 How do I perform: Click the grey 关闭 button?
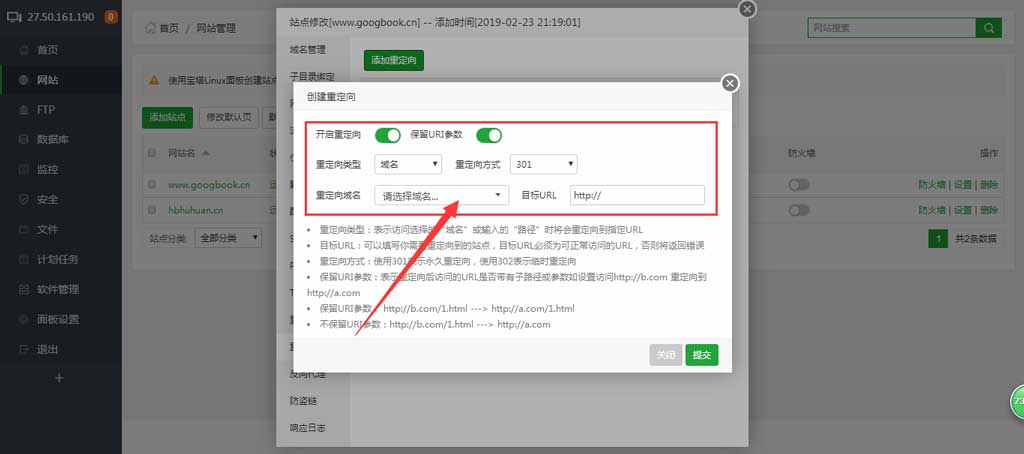pyautogui.click(x=665, y=355)
